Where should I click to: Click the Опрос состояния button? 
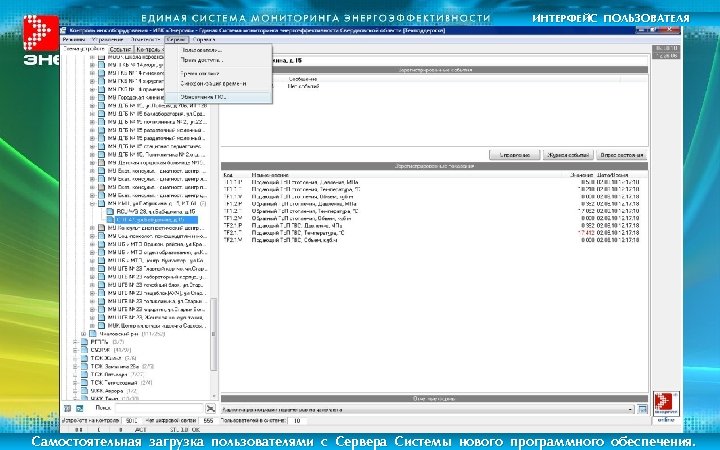click(x=622, y=155)
